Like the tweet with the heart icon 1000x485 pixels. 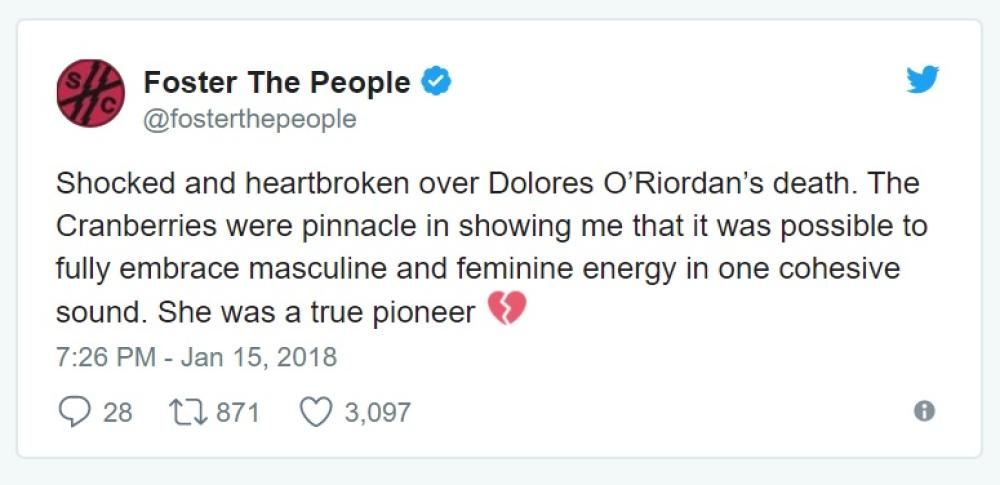(x=316, y=411)
